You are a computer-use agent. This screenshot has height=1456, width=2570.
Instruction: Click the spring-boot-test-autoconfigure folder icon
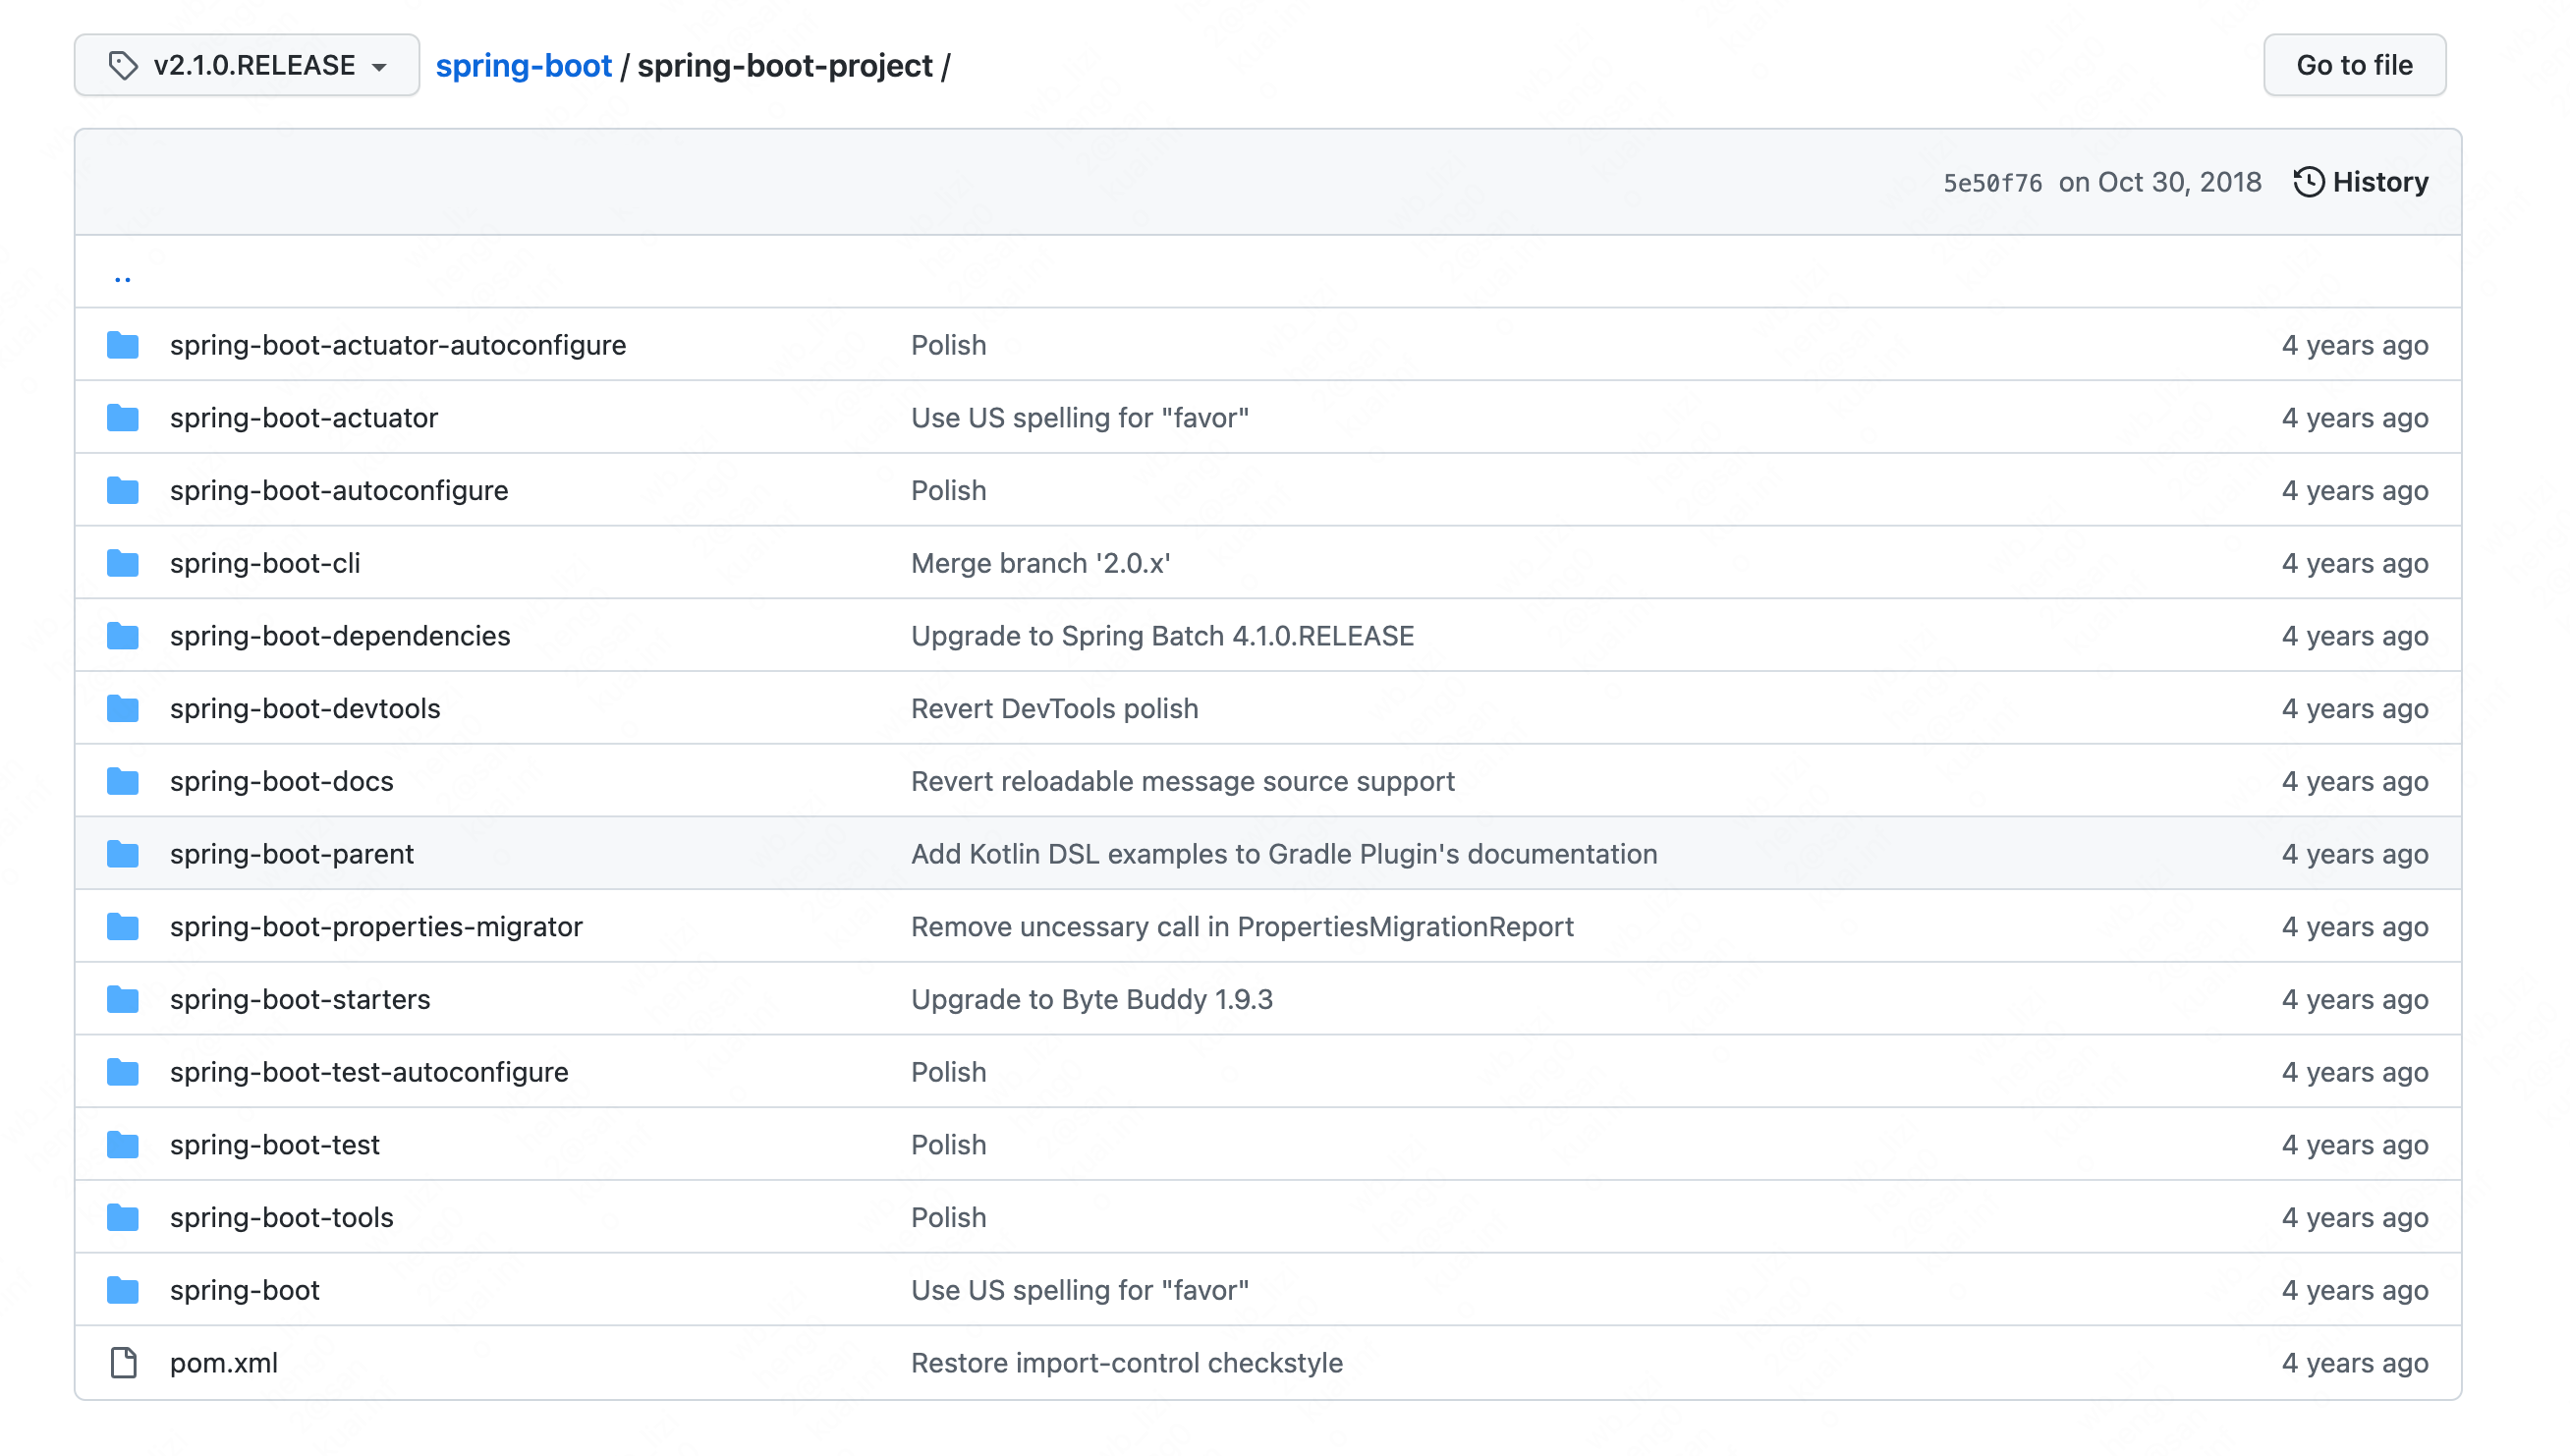tap(123, 1072)
